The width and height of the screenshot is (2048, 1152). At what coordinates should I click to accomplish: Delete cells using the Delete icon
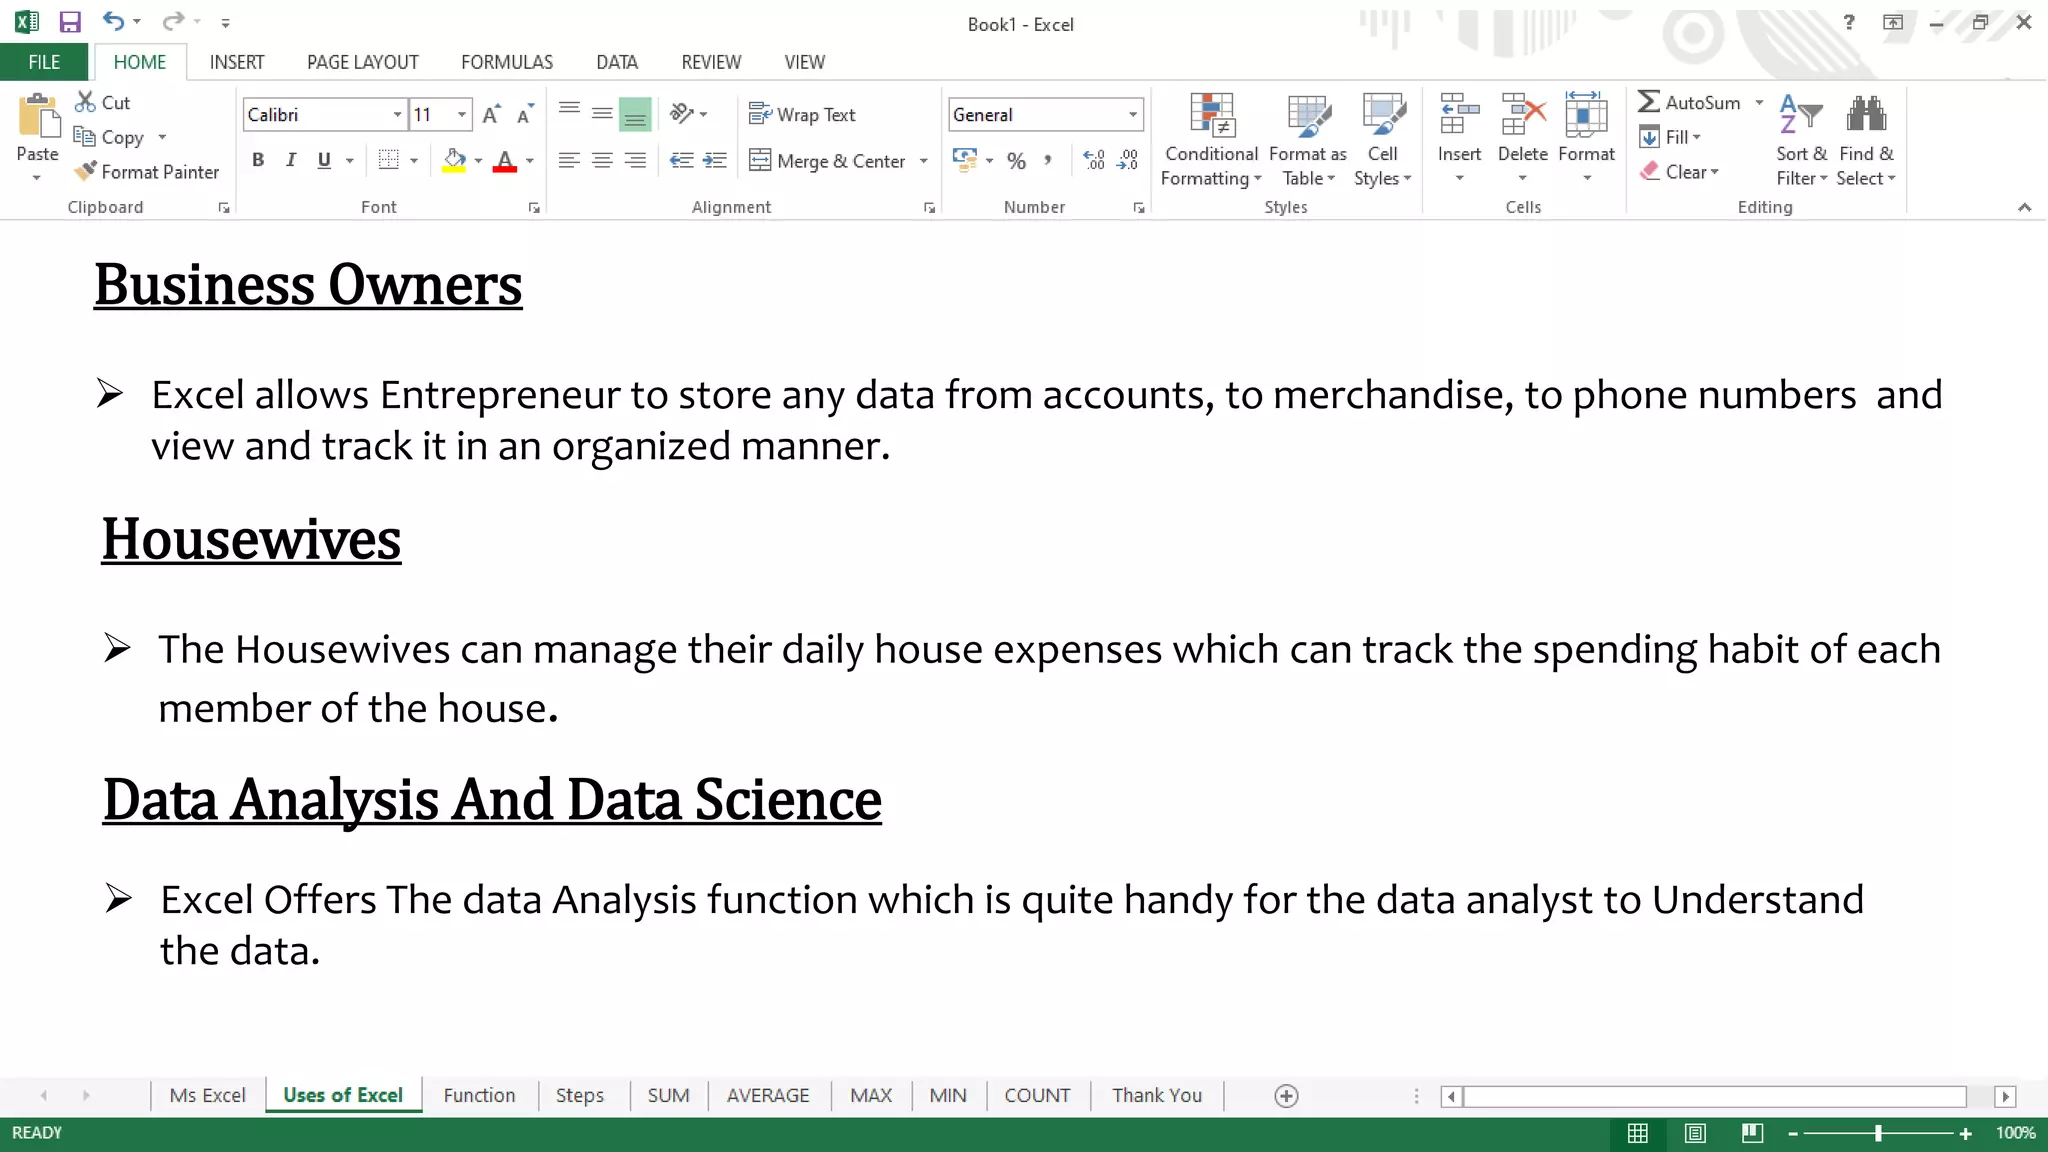(1523, 115)
